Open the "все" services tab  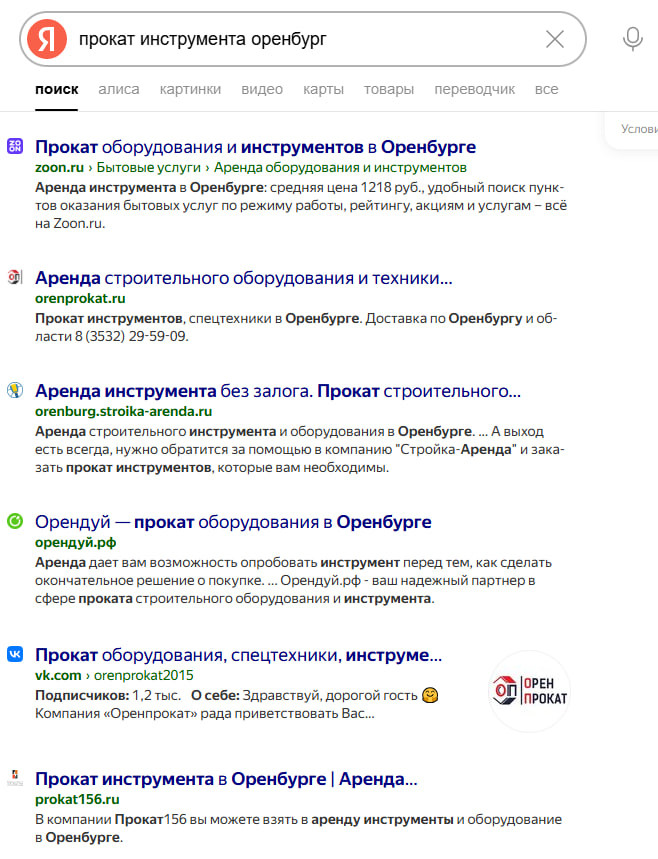click(x=546, y=89)
